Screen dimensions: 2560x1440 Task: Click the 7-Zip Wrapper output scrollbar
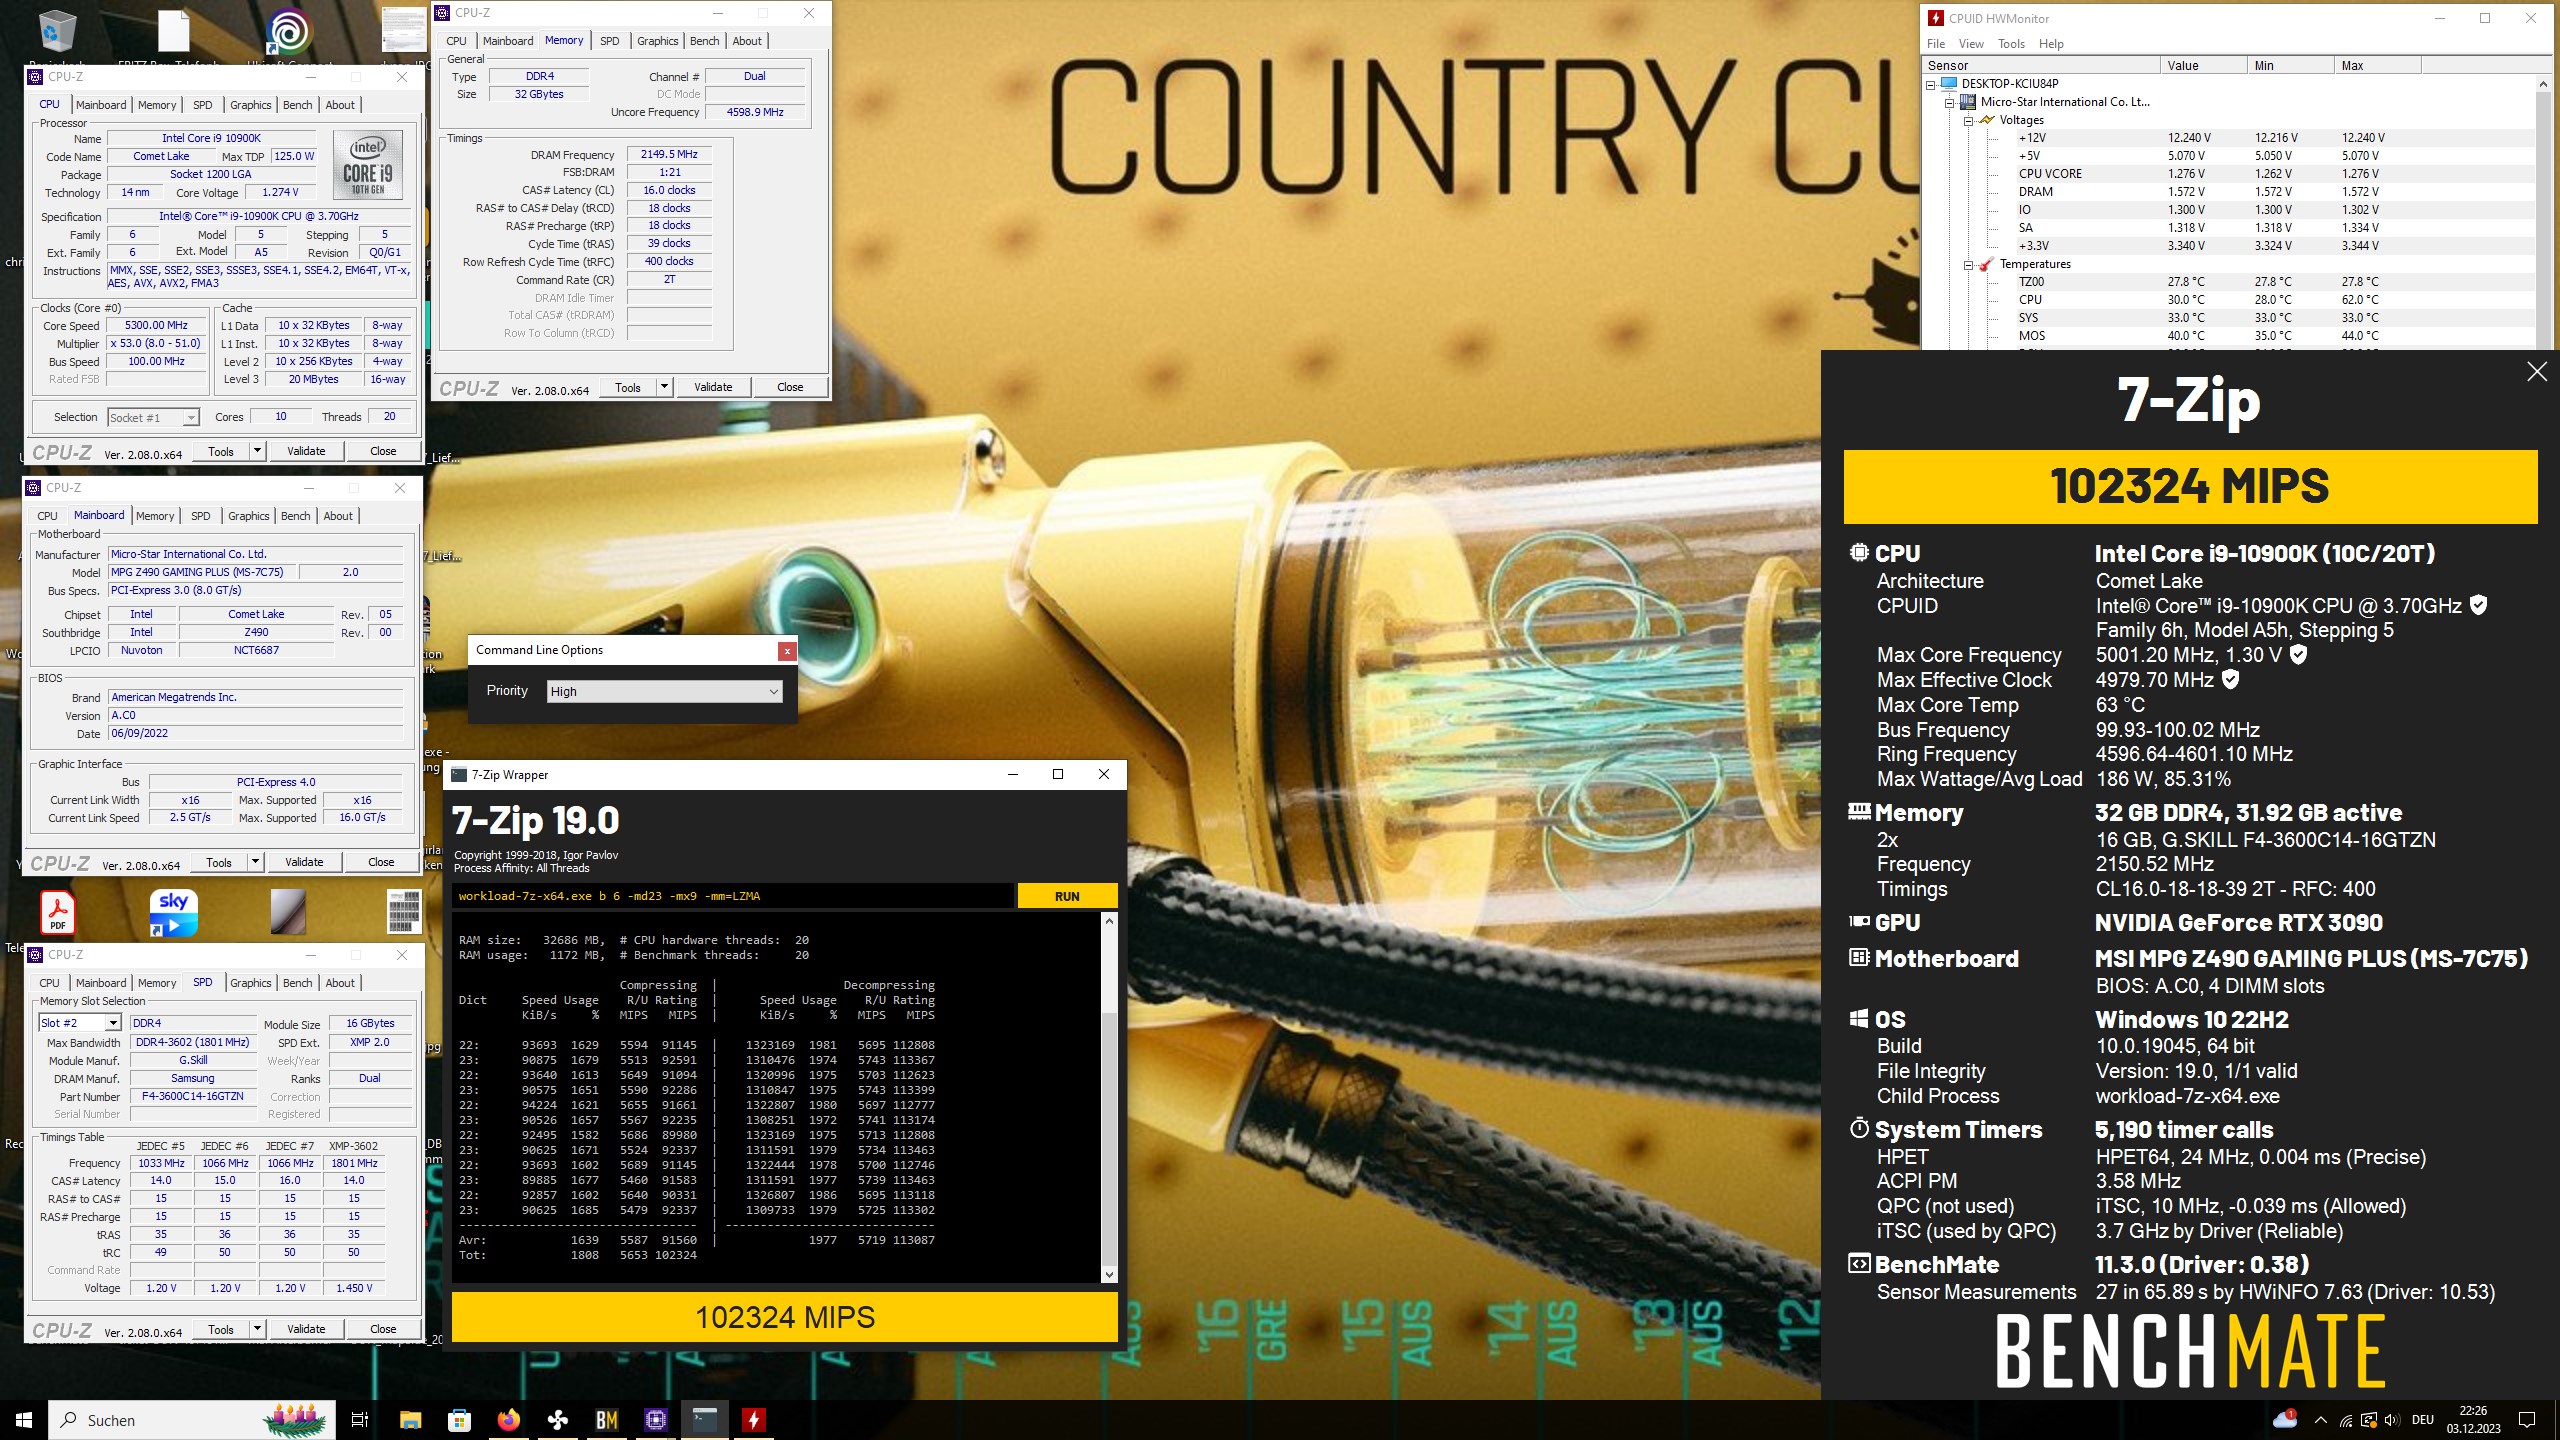pyautogui.click(x=1108, y=1098)
